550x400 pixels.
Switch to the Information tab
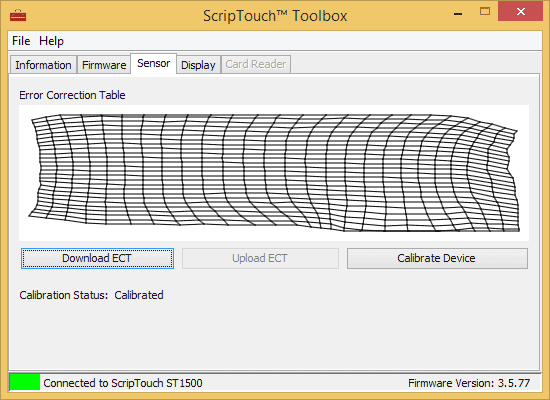click(x=43, y=65)
